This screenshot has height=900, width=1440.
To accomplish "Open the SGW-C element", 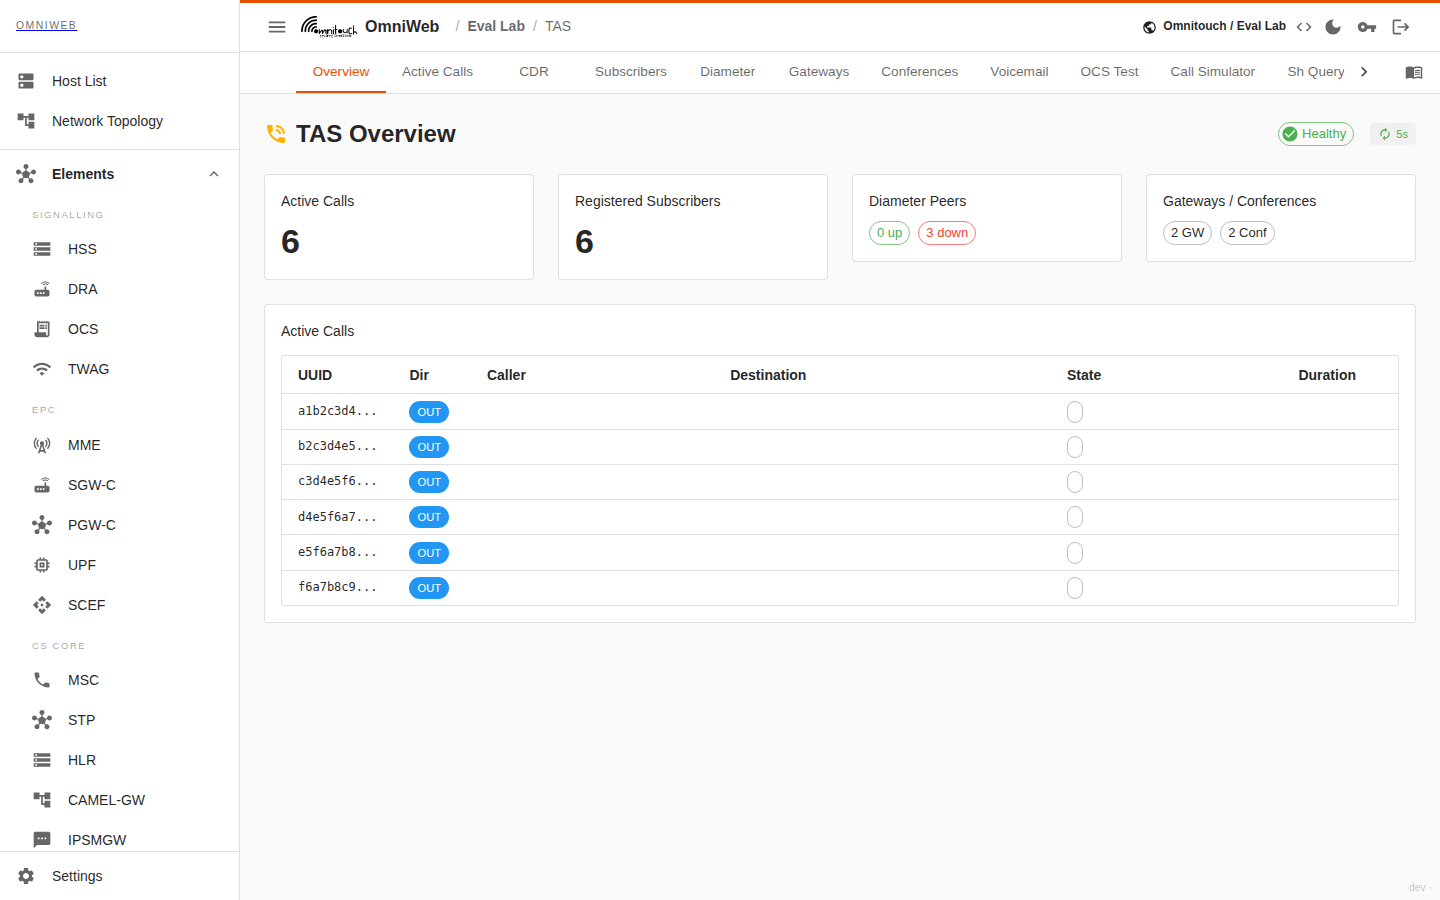I will [x=120, y=485].
